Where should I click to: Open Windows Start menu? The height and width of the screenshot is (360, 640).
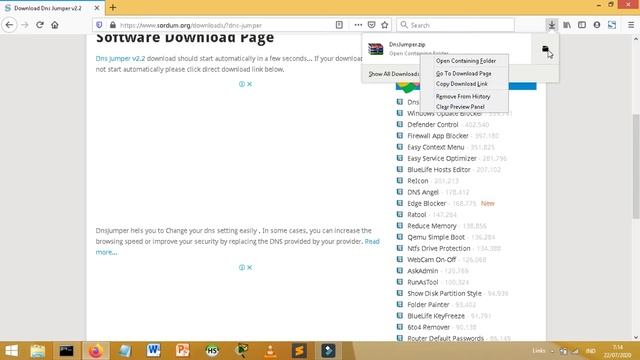pyautogui.click(x=11, y=351)
